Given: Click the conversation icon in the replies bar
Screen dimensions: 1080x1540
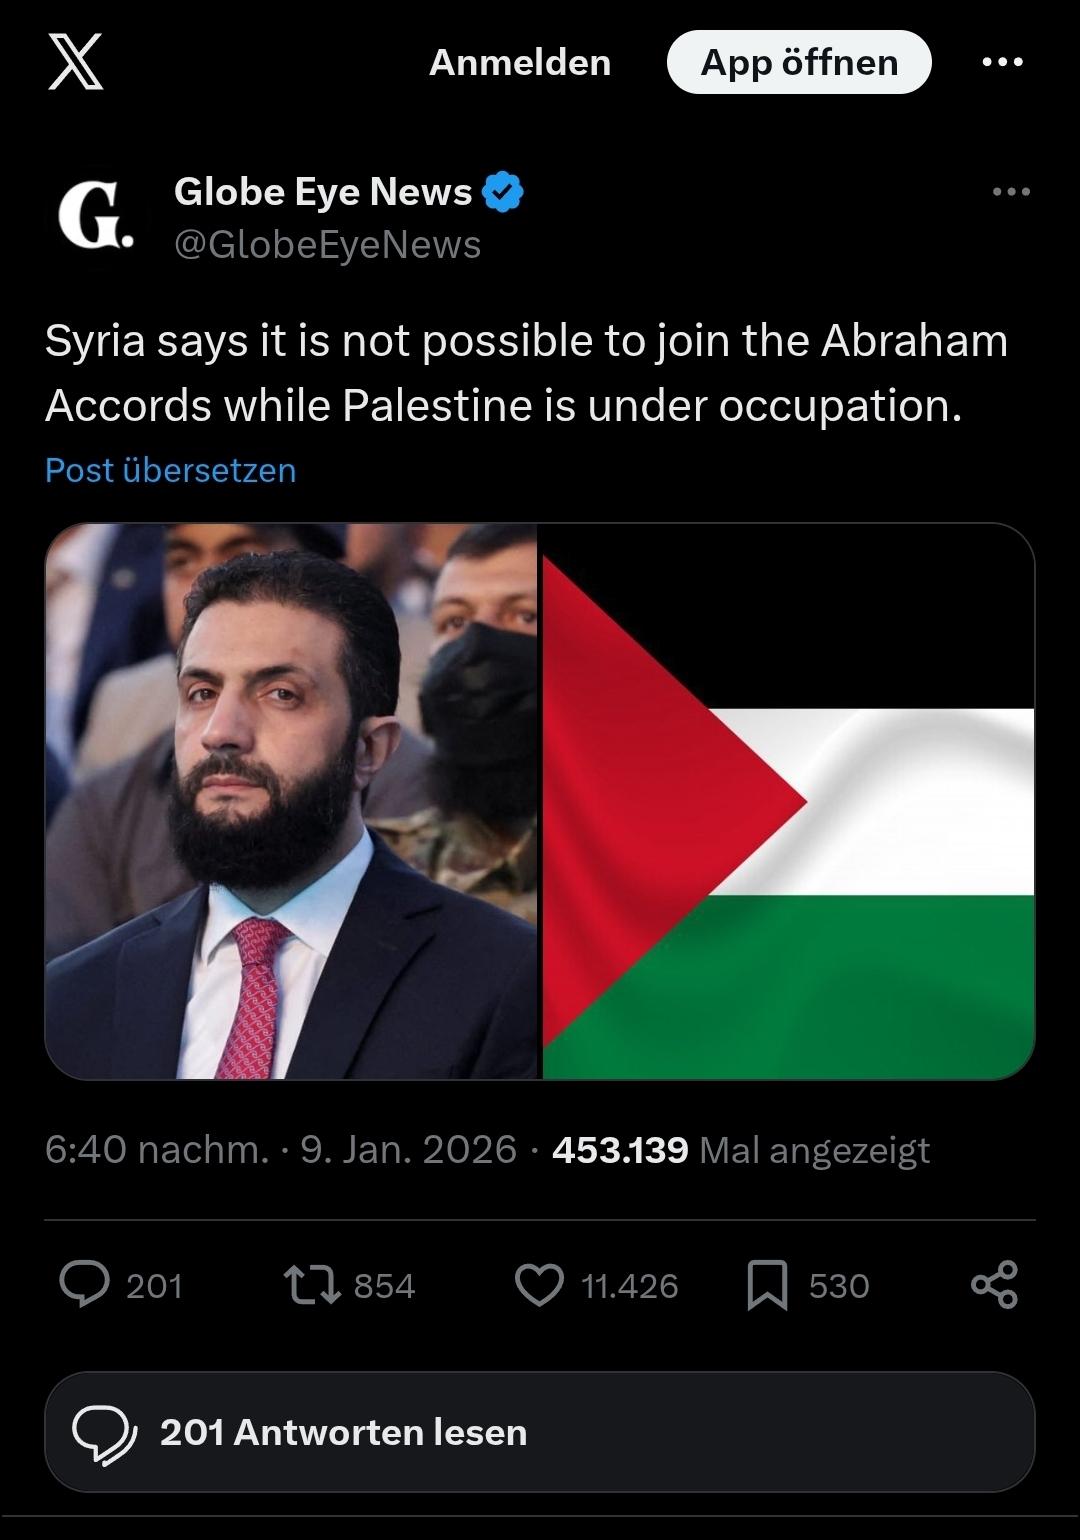Looking at the screenshot, I should coord(105,1433).
